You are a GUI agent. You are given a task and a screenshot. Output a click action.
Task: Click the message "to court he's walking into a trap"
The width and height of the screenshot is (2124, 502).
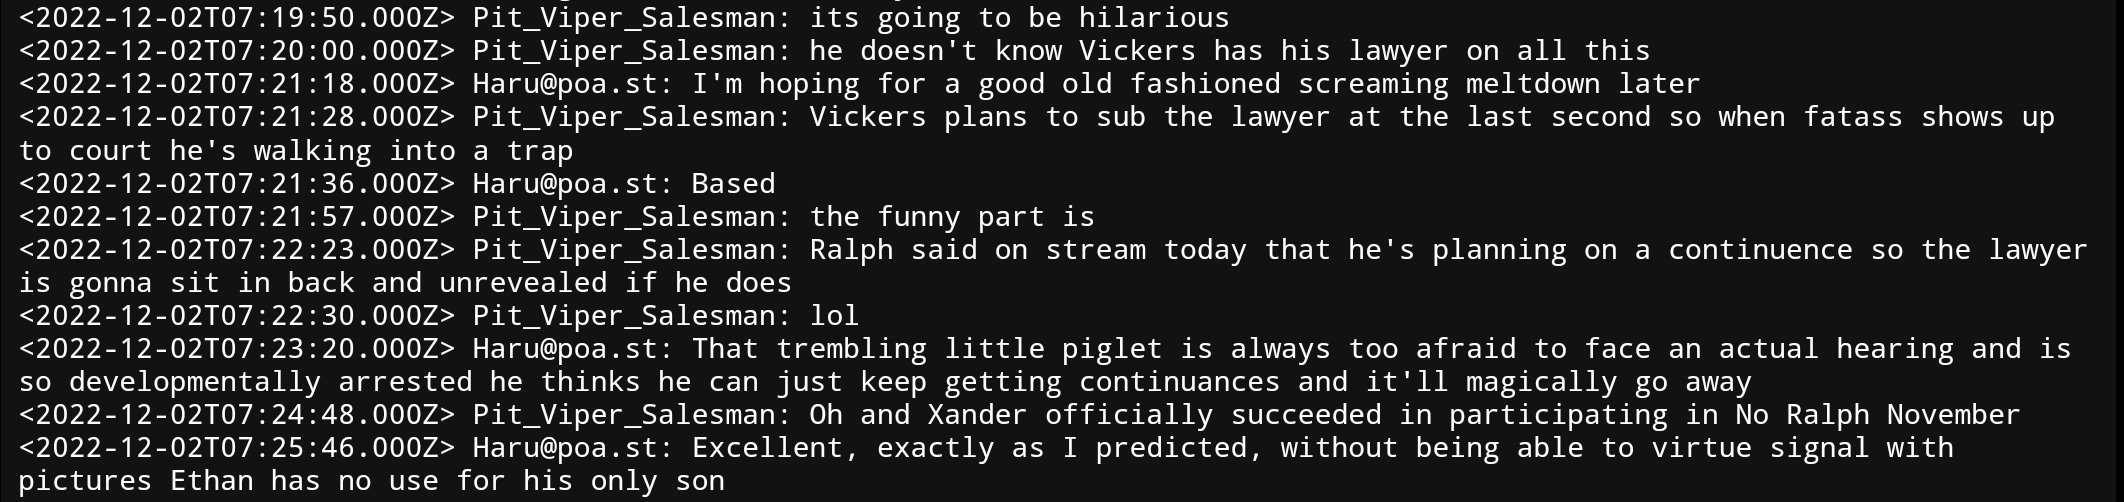click(x=296, y=151)
